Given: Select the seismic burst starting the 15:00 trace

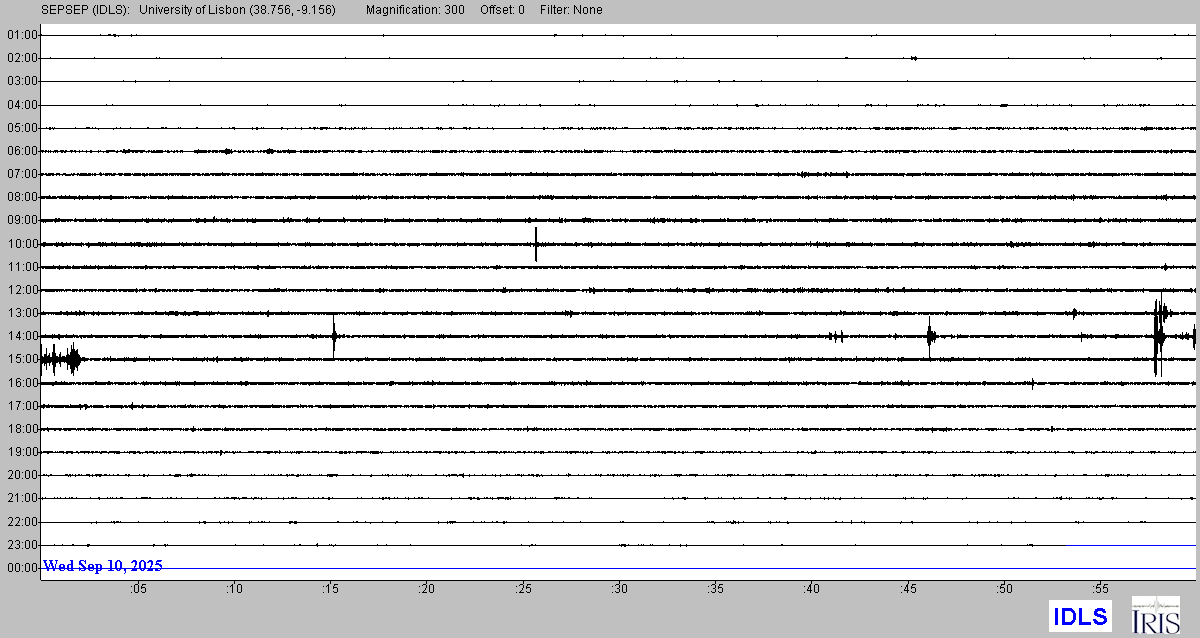Looking at the screenshot, I should [62, 359].
